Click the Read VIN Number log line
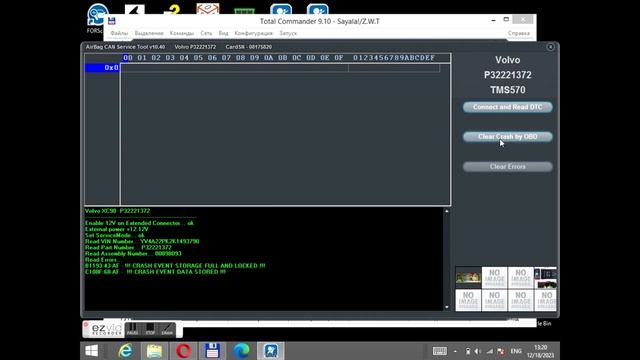Image resolution: width=640 pixels, height=360 pixels. tap(142, 241)
